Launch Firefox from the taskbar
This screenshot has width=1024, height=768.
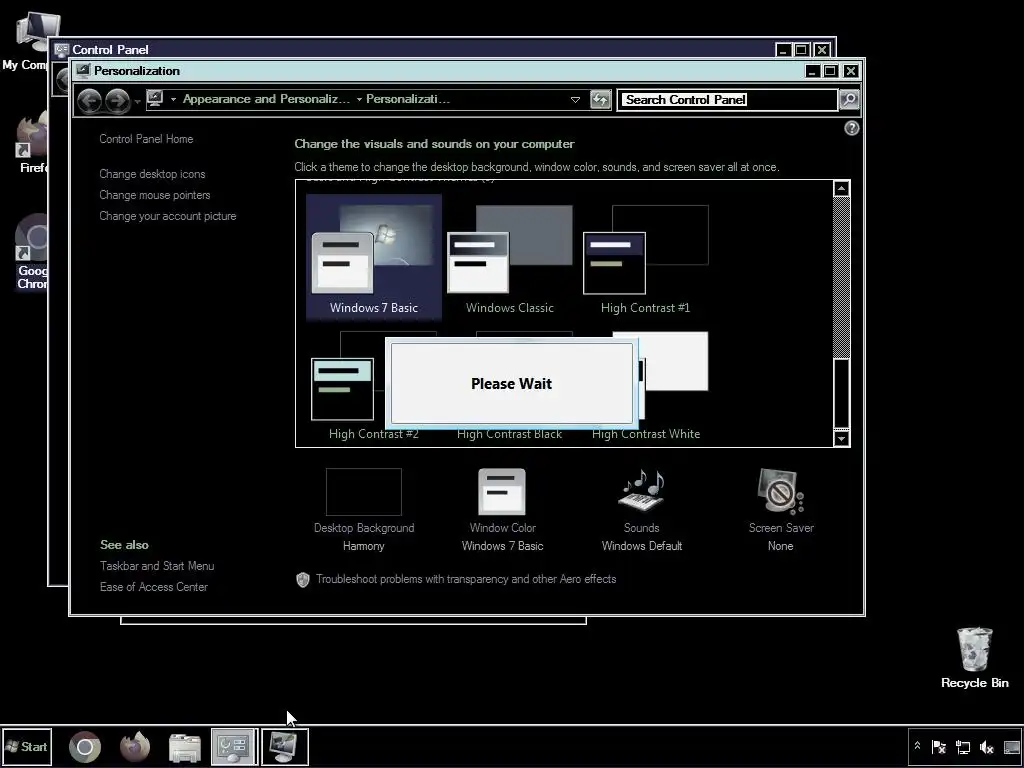[135, 746]
